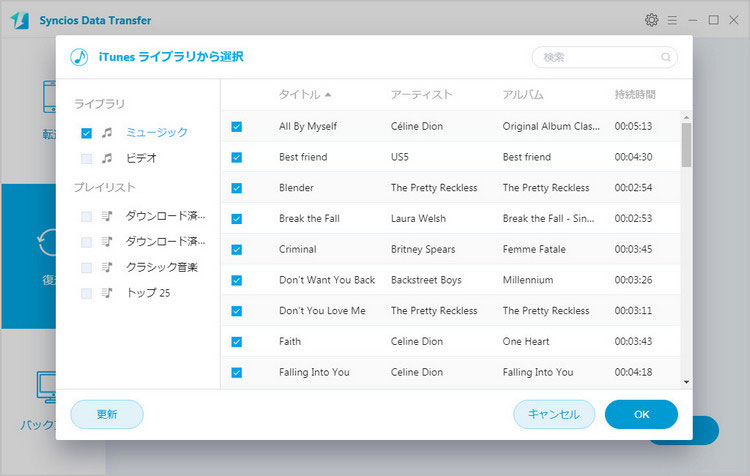This screenshot has width=750, height=476.
Task: Click the 00:05:13 duration cell
Action: pyautogui.click(x=633, y=126)
